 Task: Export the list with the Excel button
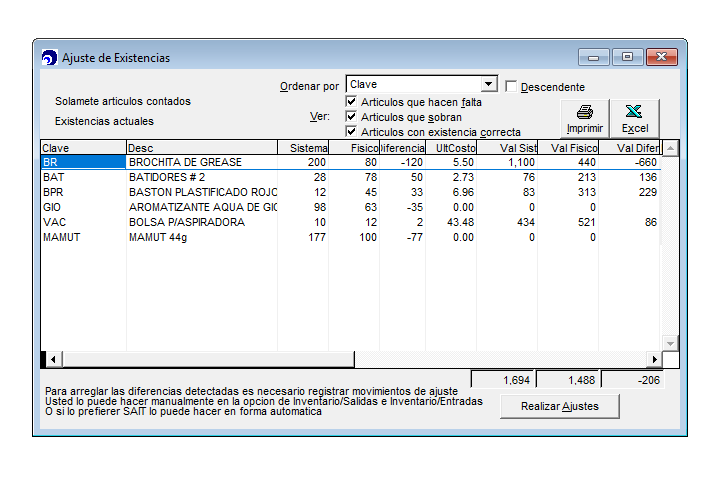[x=635, y=118]
